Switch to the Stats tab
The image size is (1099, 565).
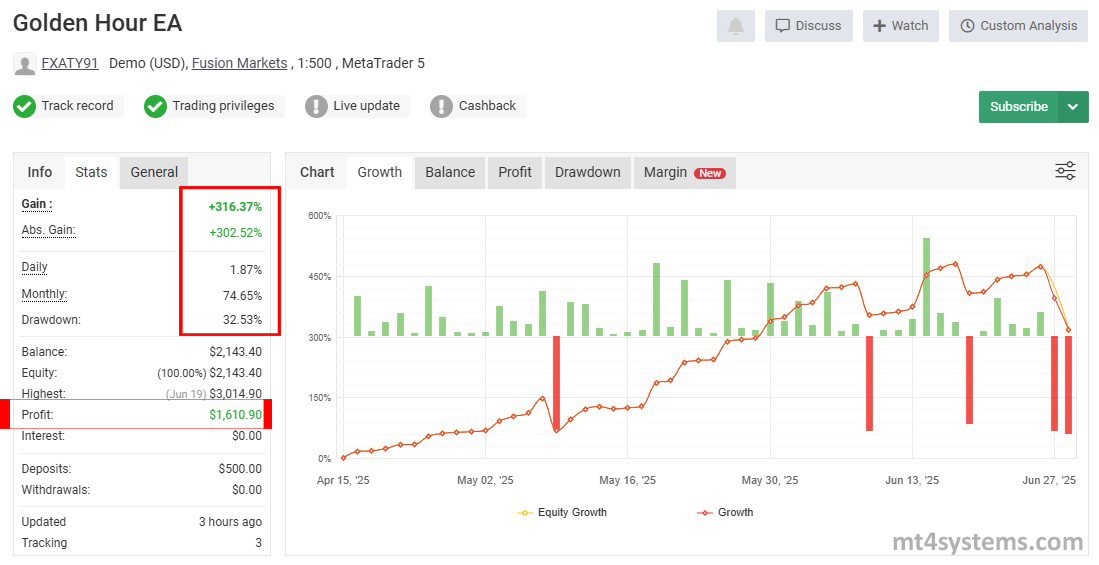click(91, 172)
